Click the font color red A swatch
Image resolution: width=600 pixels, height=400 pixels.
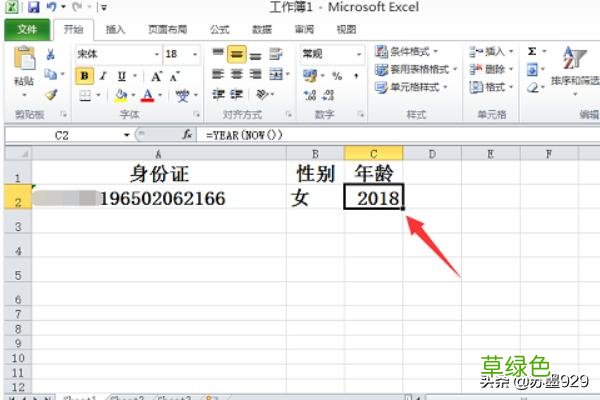tap(147, 96)
